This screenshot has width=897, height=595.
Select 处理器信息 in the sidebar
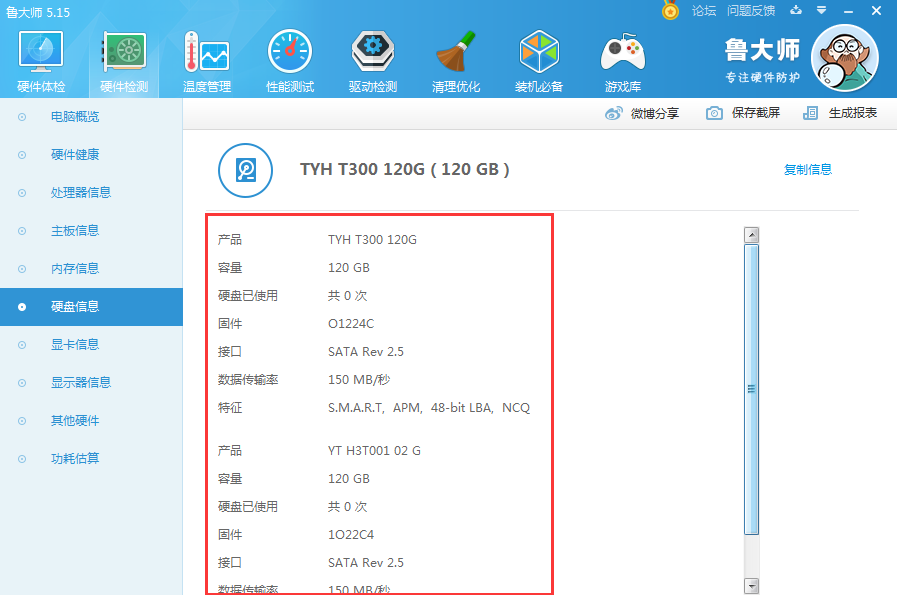(x=91, y=193)
